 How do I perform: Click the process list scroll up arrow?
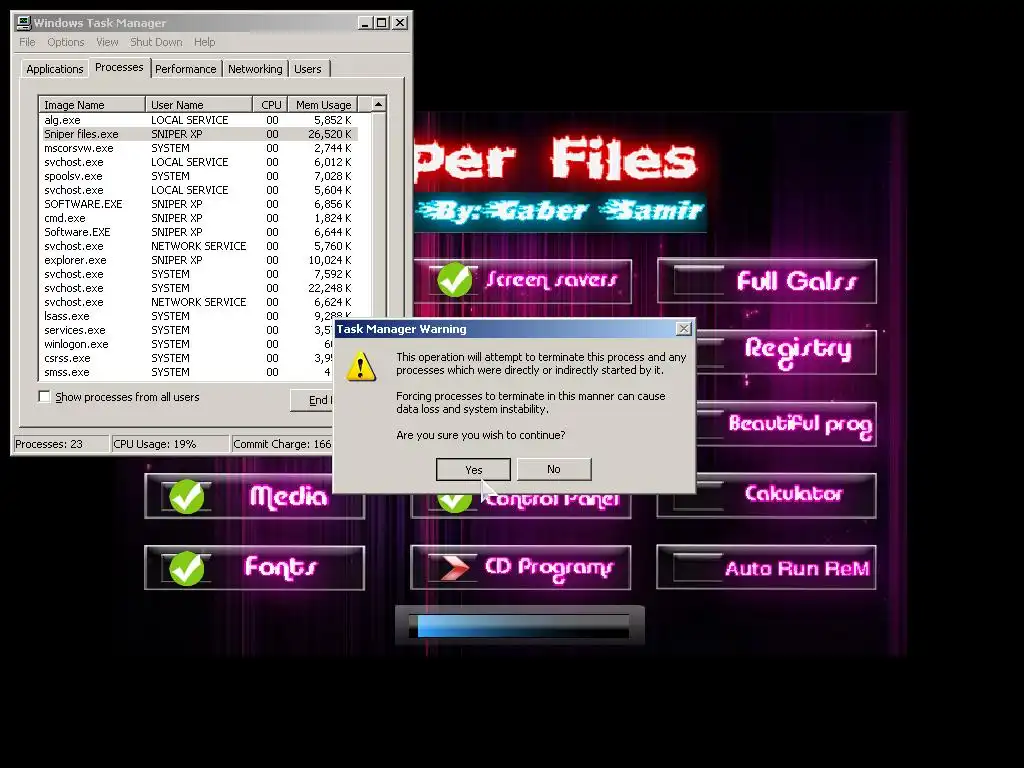pyautogui.click(x=378, y=104)
